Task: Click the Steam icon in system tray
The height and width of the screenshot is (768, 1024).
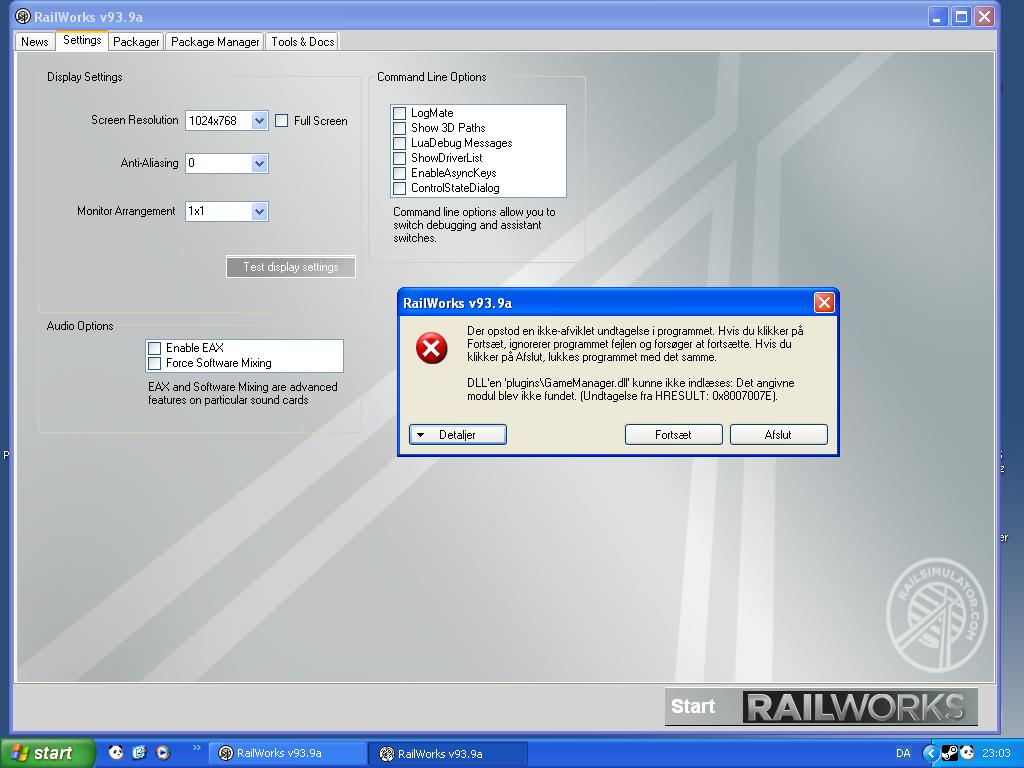Action: click(950, 753)
